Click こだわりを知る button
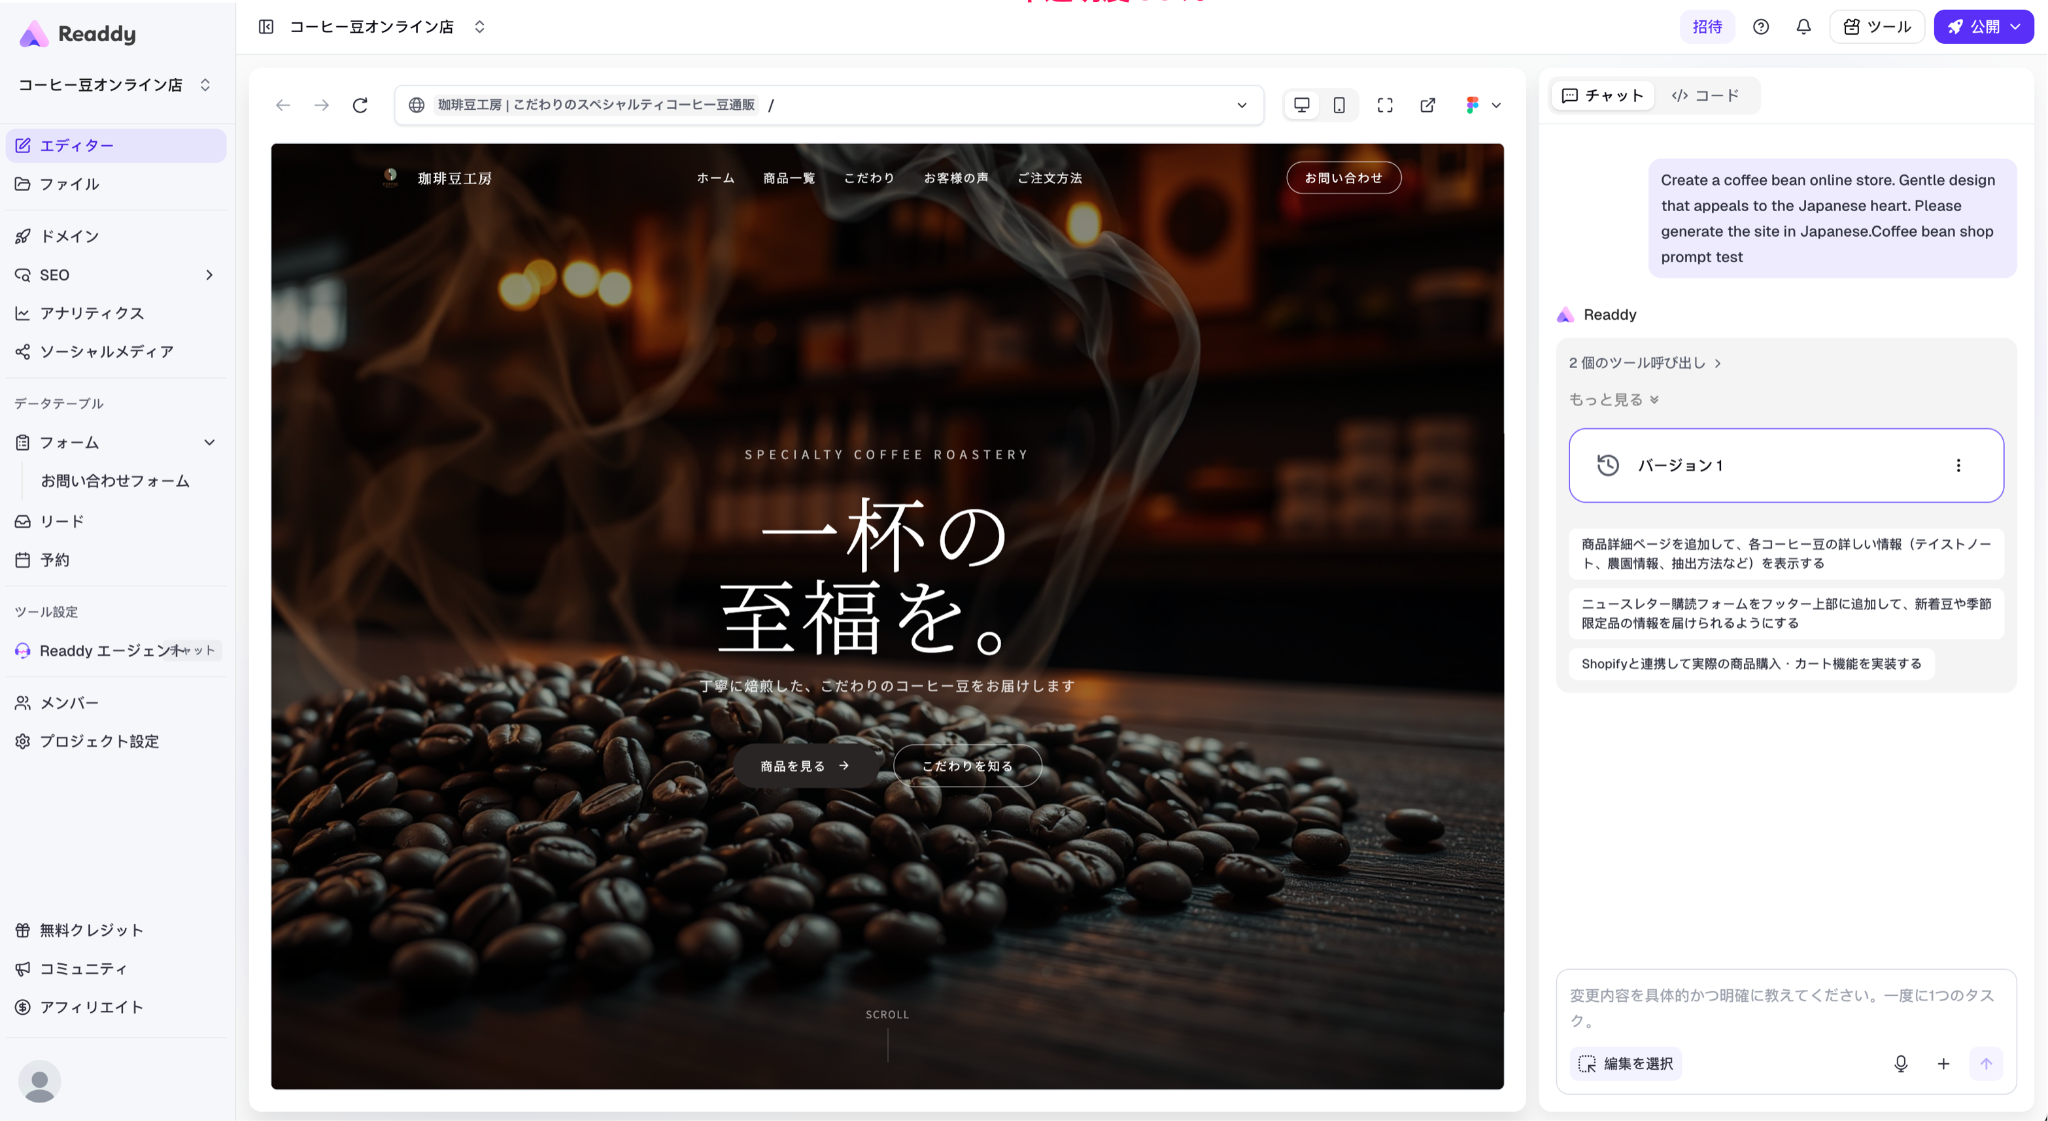Image resolution: width=2048 pixels, height=1121 pixels. [967, 766]
